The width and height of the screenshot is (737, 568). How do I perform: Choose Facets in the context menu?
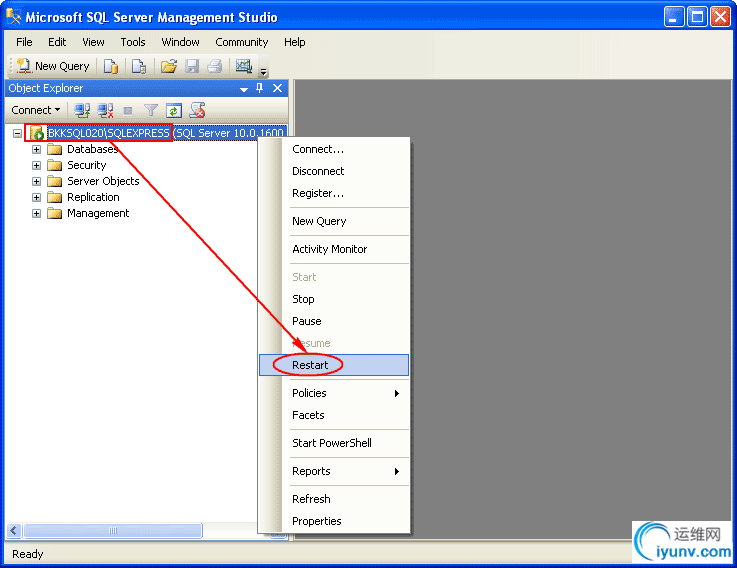click(334, 415)
